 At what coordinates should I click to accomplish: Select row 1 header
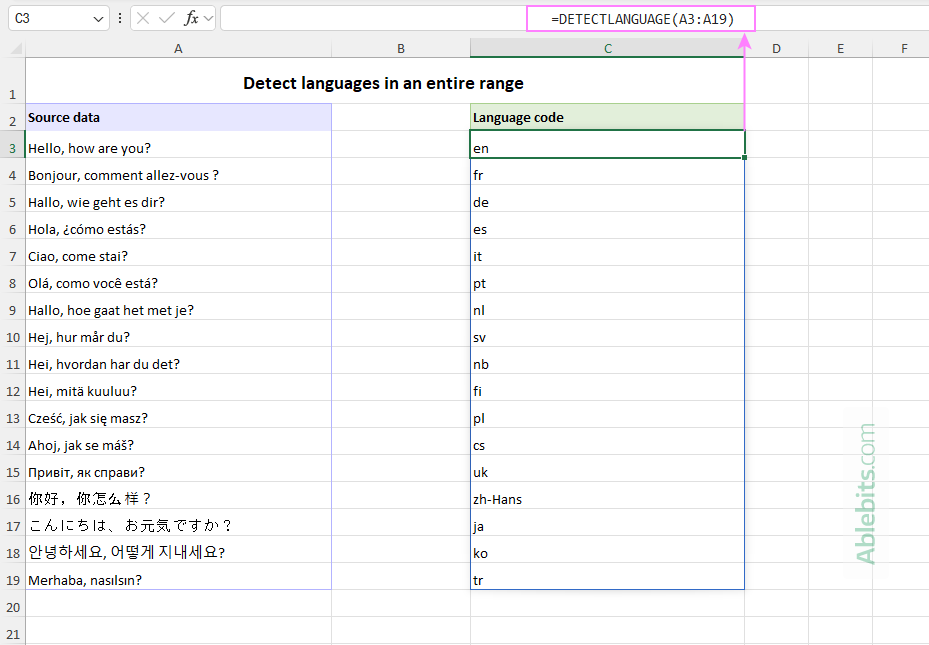coord(12,81)
